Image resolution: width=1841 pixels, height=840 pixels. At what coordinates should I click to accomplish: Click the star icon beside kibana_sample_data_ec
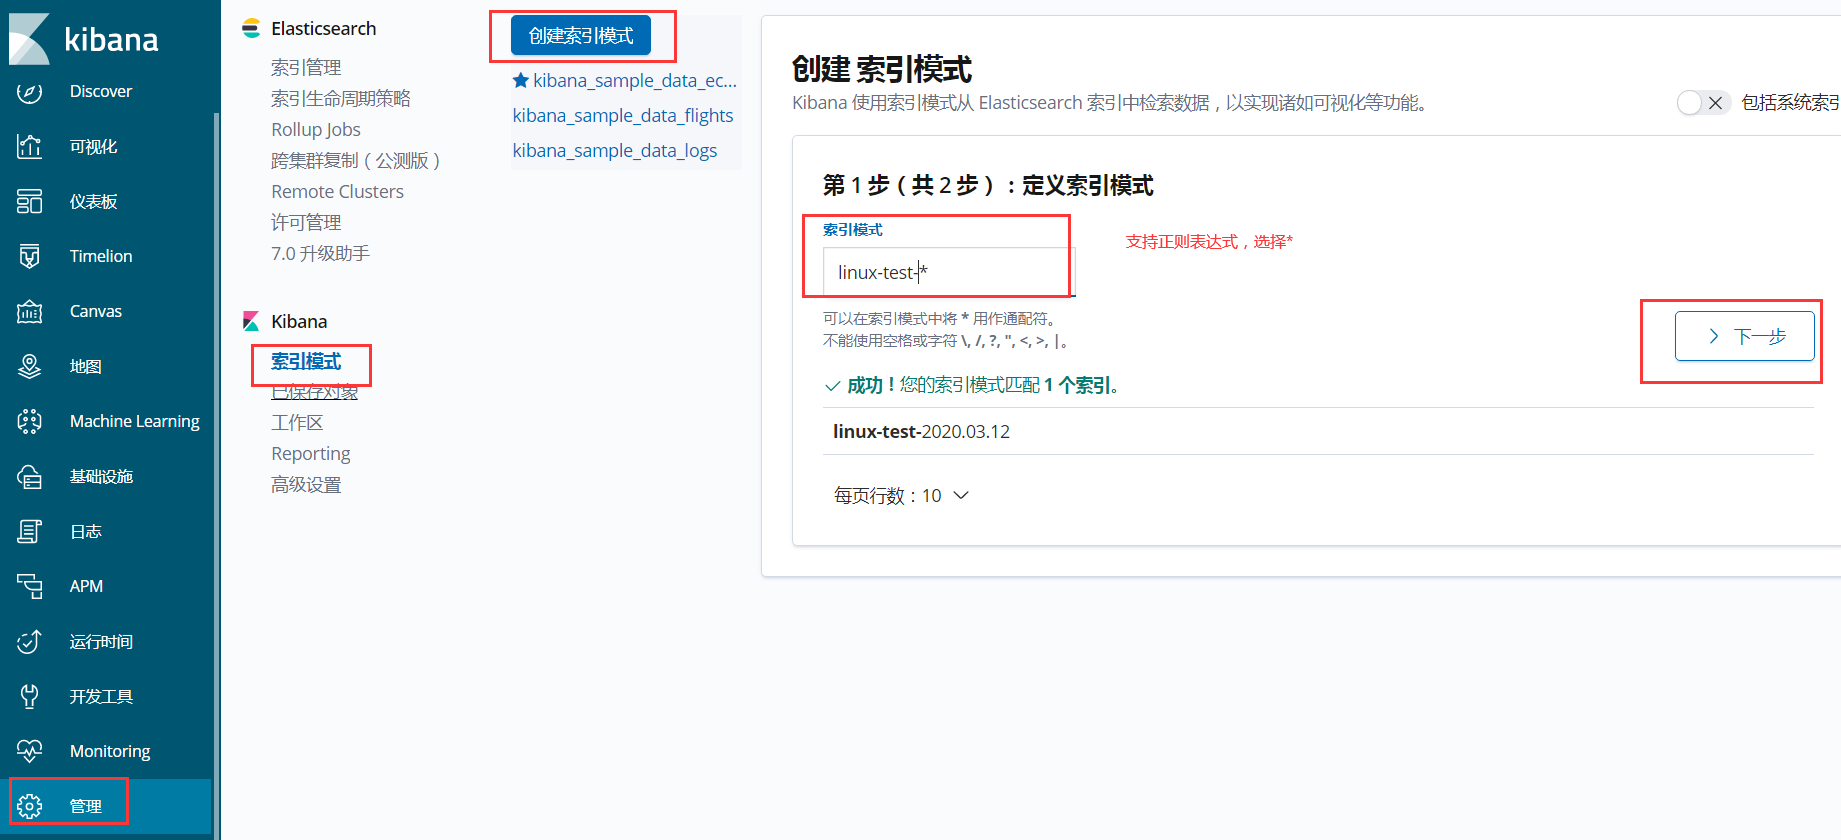520,80
